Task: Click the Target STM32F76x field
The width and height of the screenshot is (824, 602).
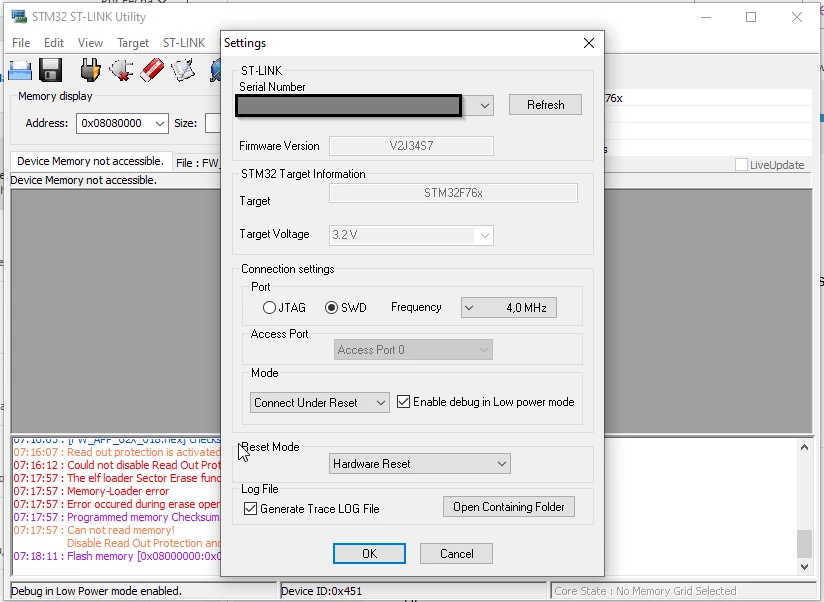Action: click(453, 193)
